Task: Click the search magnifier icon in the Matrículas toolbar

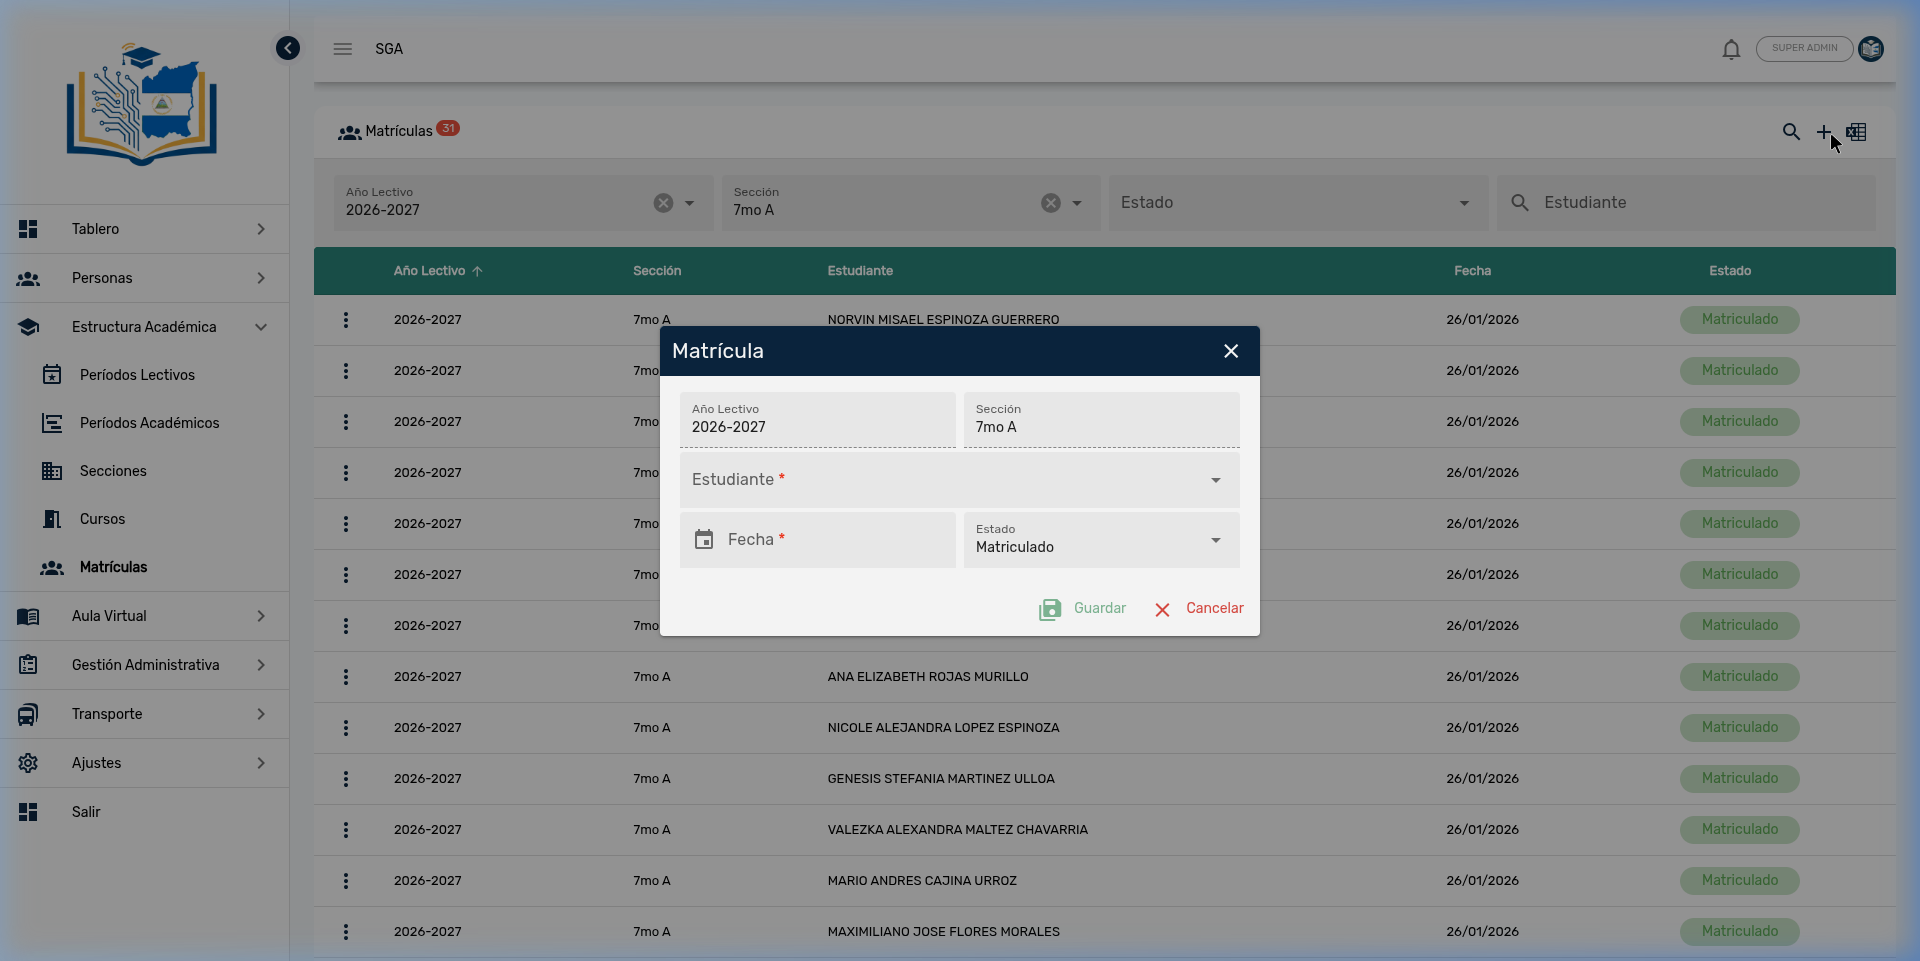Action: coord(1791,132)
